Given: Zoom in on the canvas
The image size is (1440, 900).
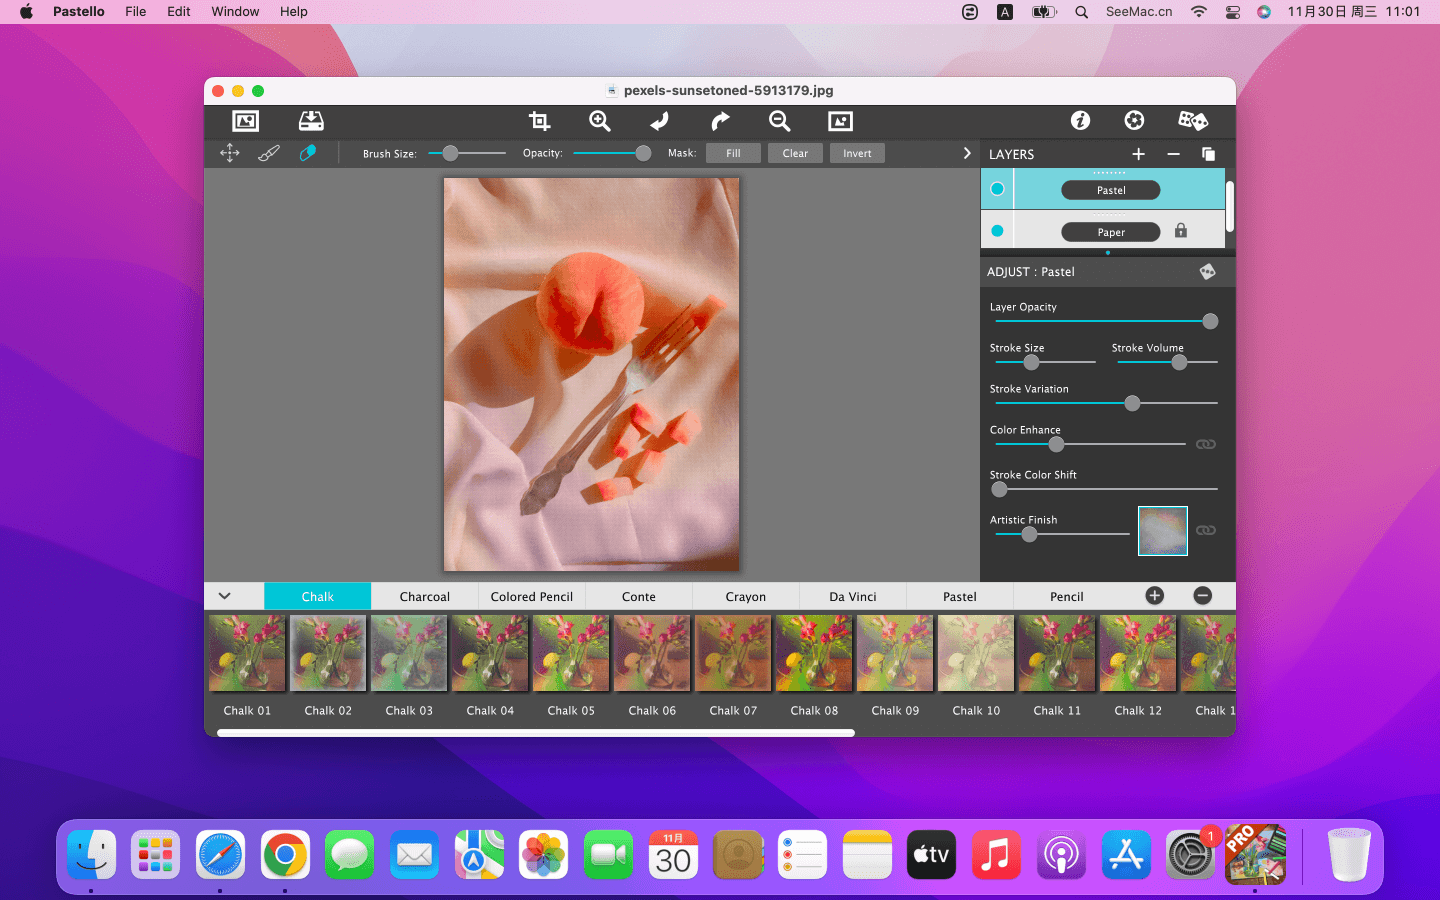Looking at the screenshot, I should click(x=599, y=121).
